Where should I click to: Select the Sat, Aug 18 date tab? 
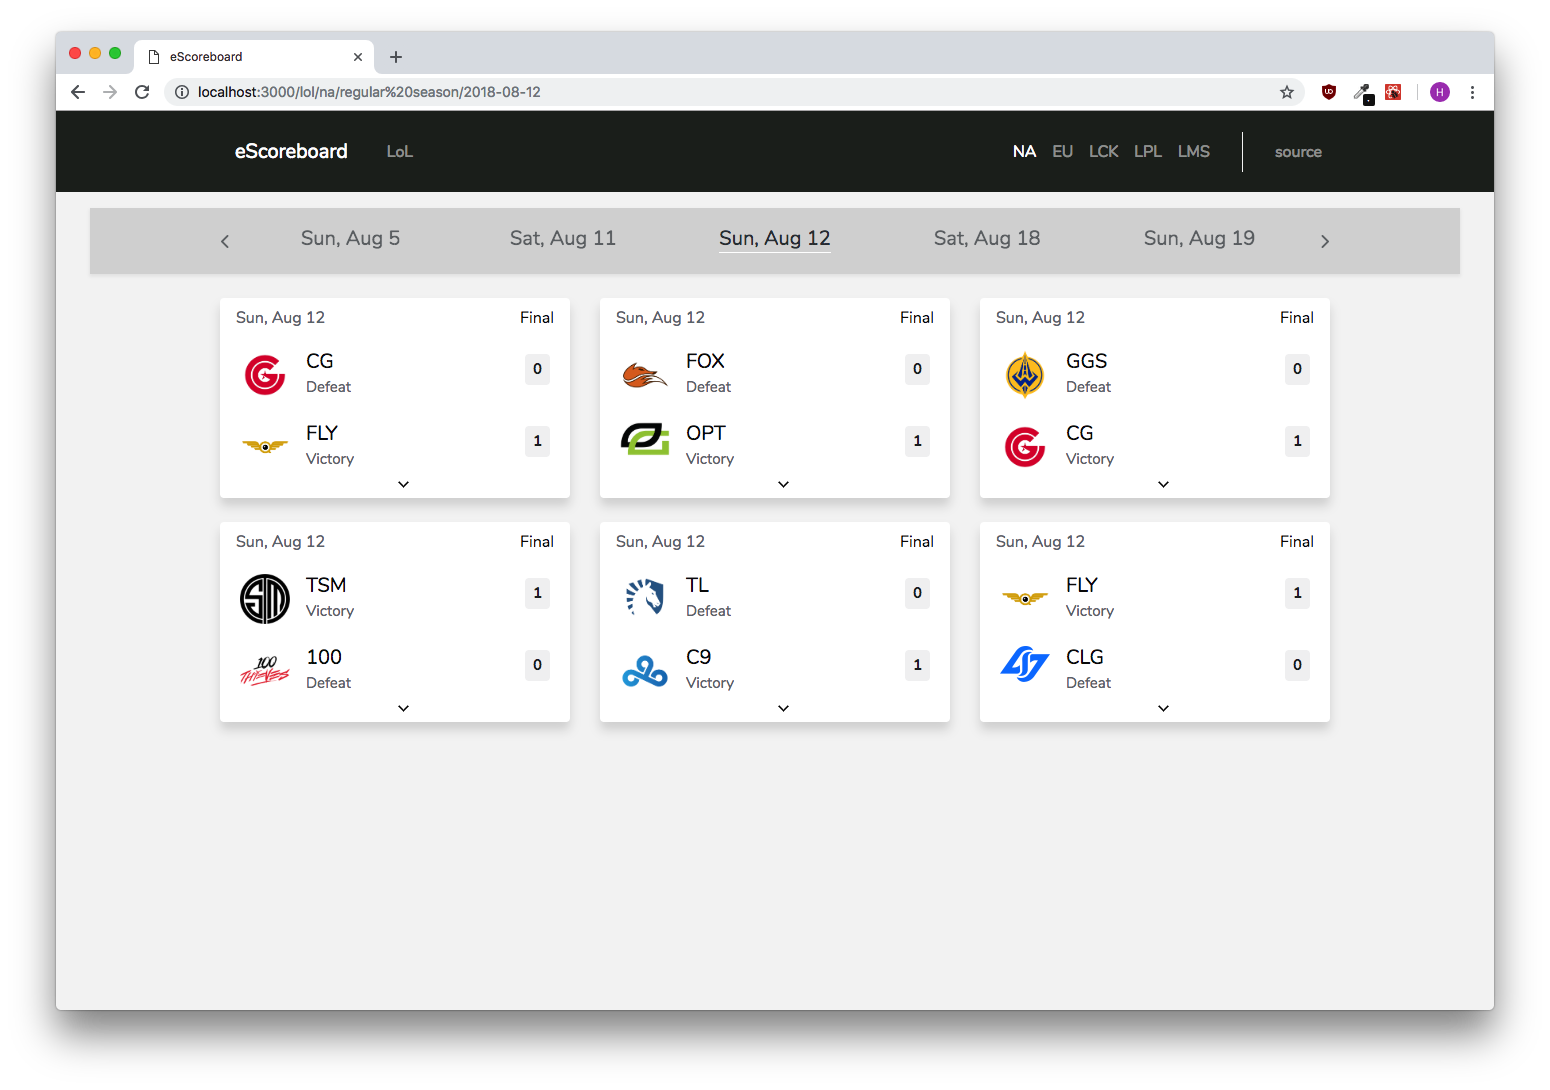[x=987, y=238]
